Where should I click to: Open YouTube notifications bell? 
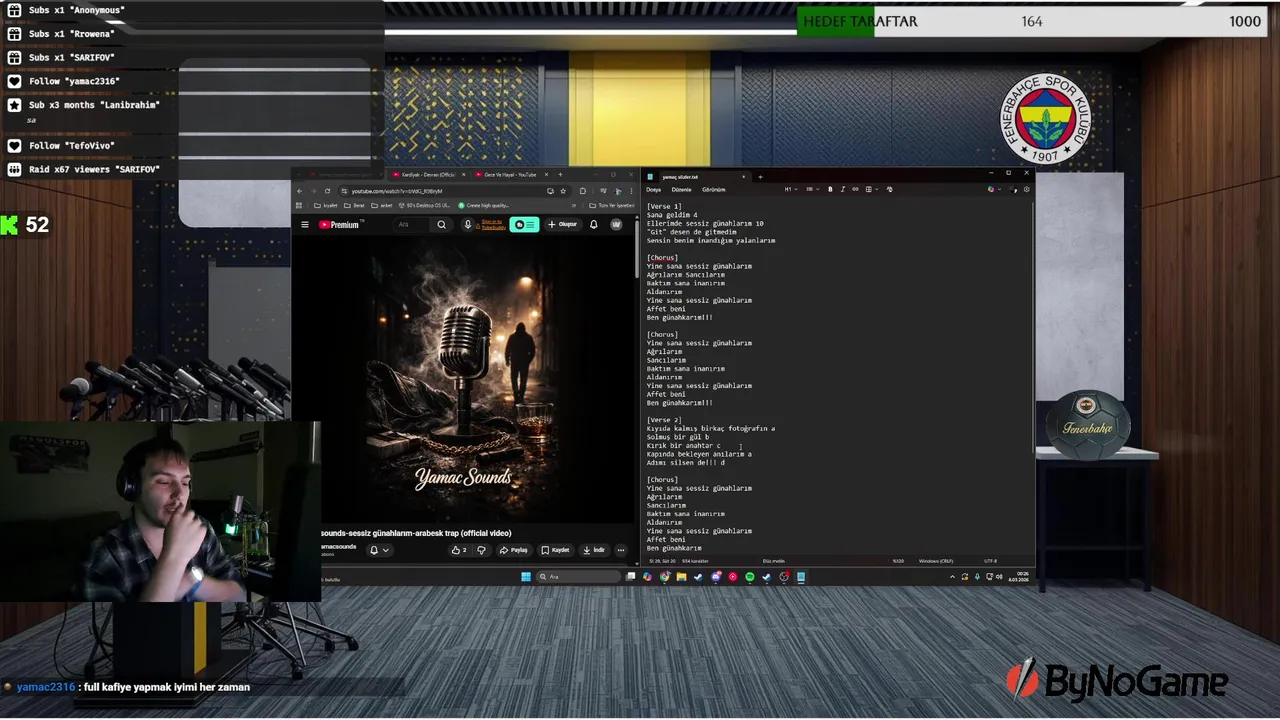click(x=593, y=225)
